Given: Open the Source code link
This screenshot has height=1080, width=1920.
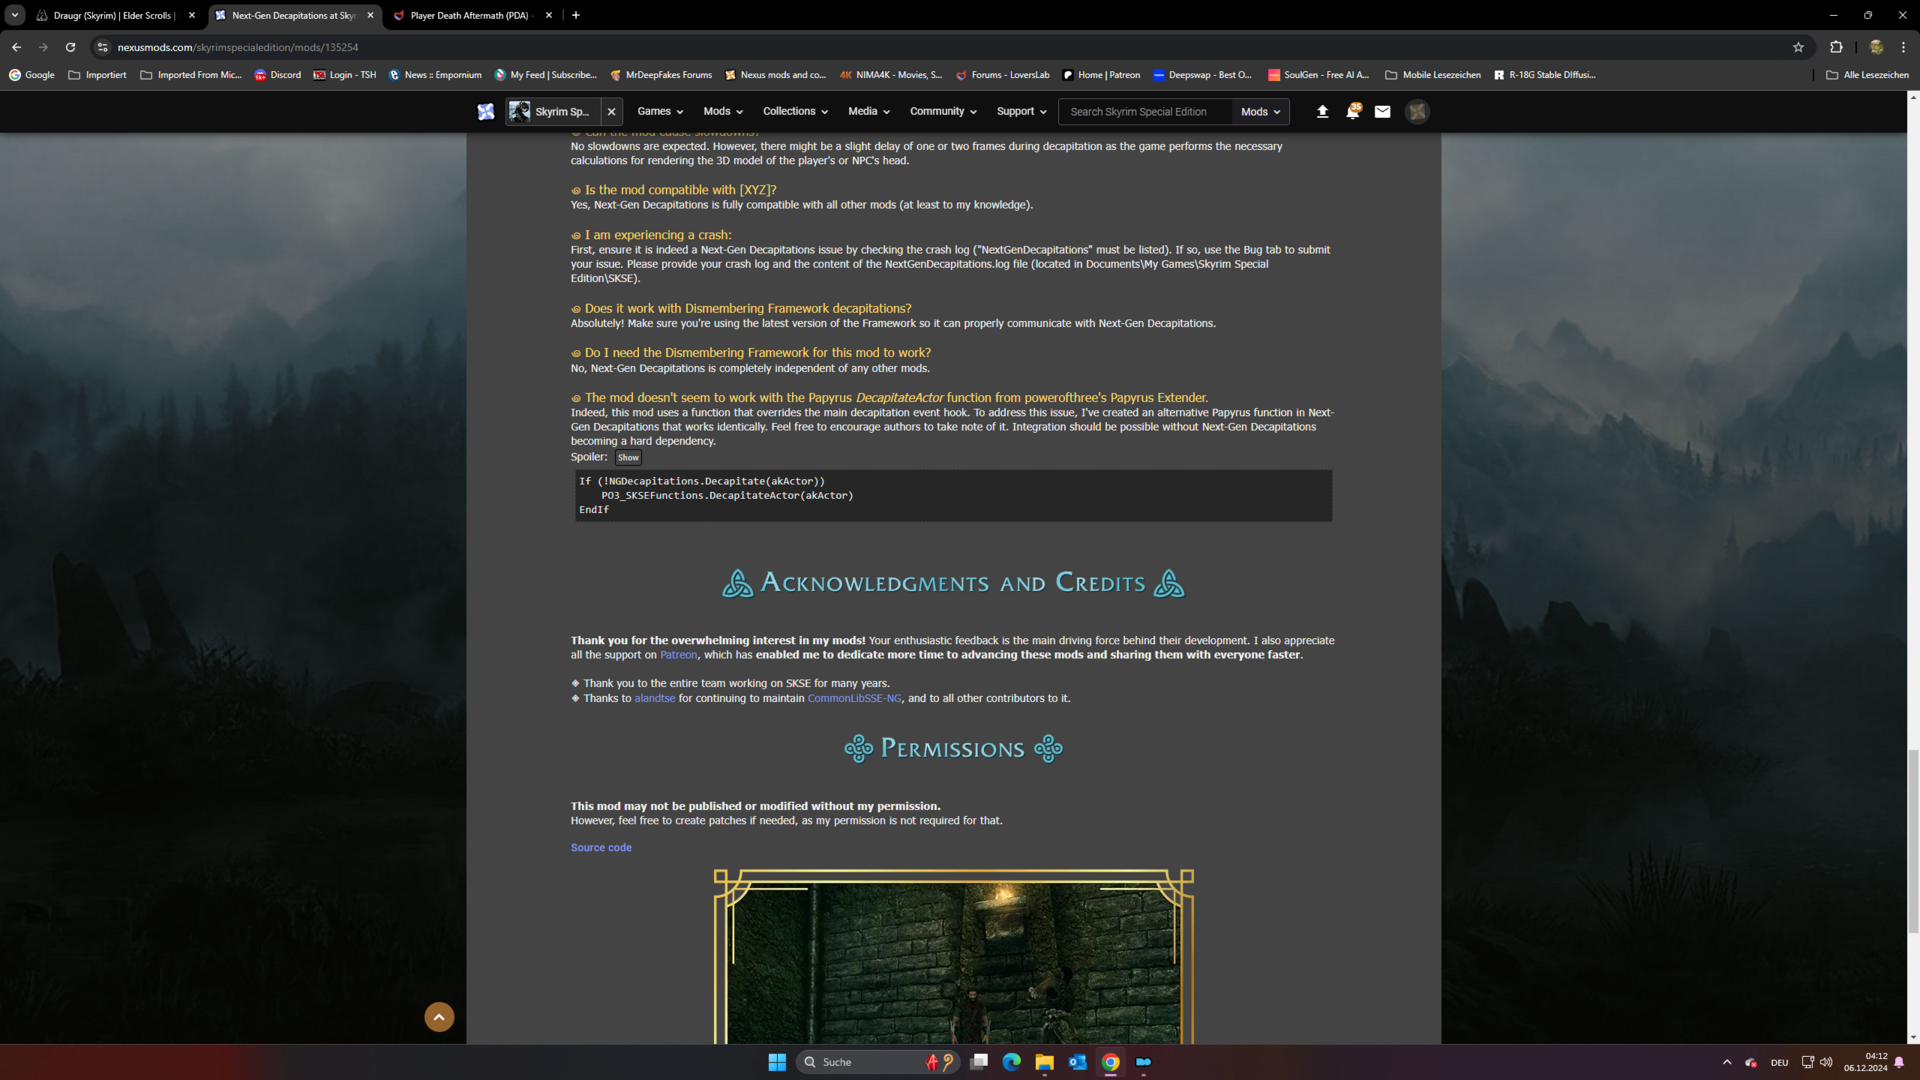Looking at the screenshot, I should pyautogui.click(x=600, y=847).
